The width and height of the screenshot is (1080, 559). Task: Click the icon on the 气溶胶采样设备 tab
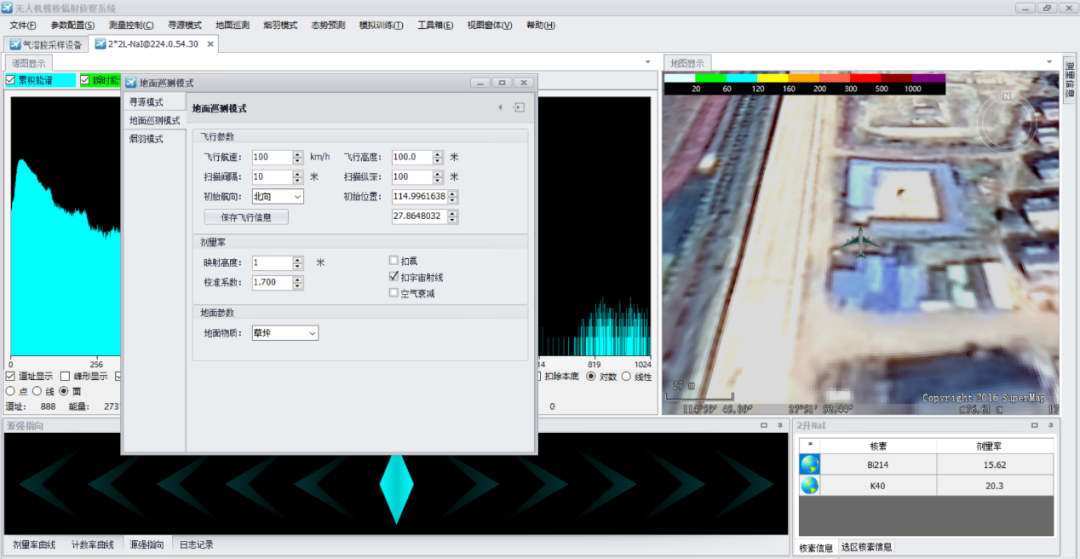click(x=14, y=44)
